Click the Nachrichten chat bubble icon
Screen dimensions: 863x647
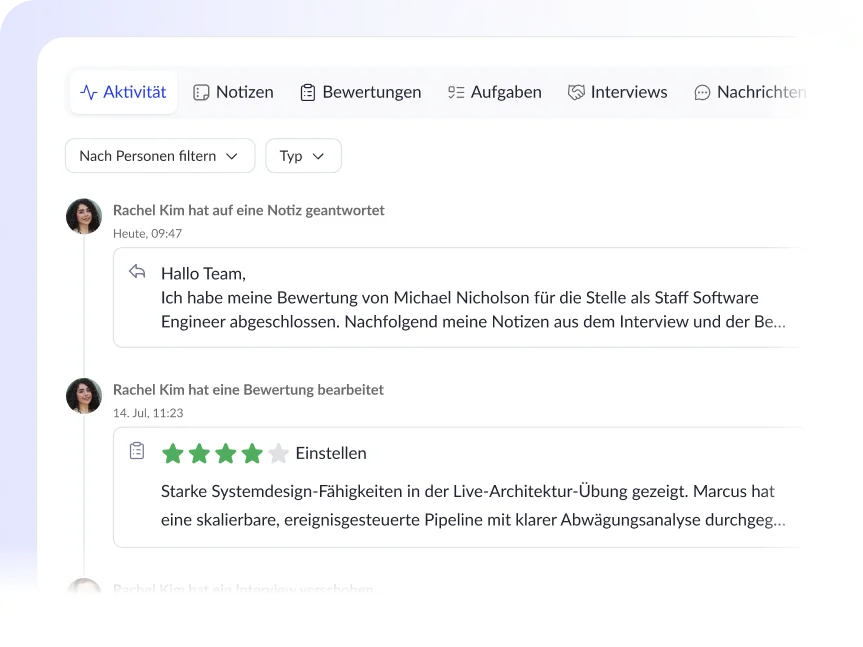(702, 93)
